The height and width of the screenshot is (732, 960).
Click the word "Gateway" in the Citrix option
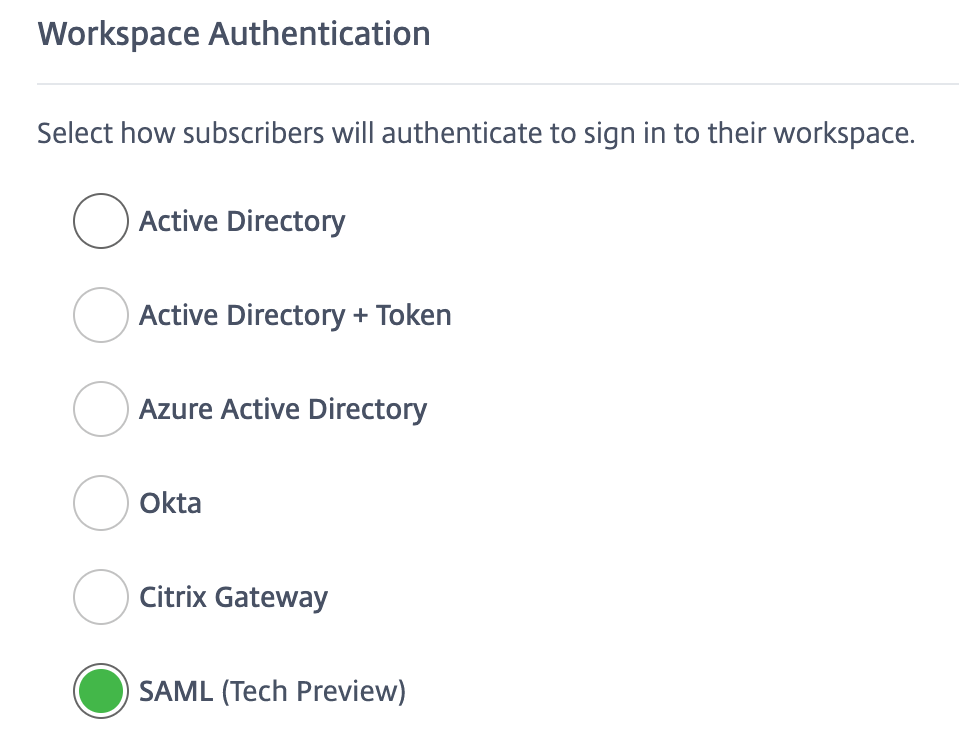tap(271, 597)
